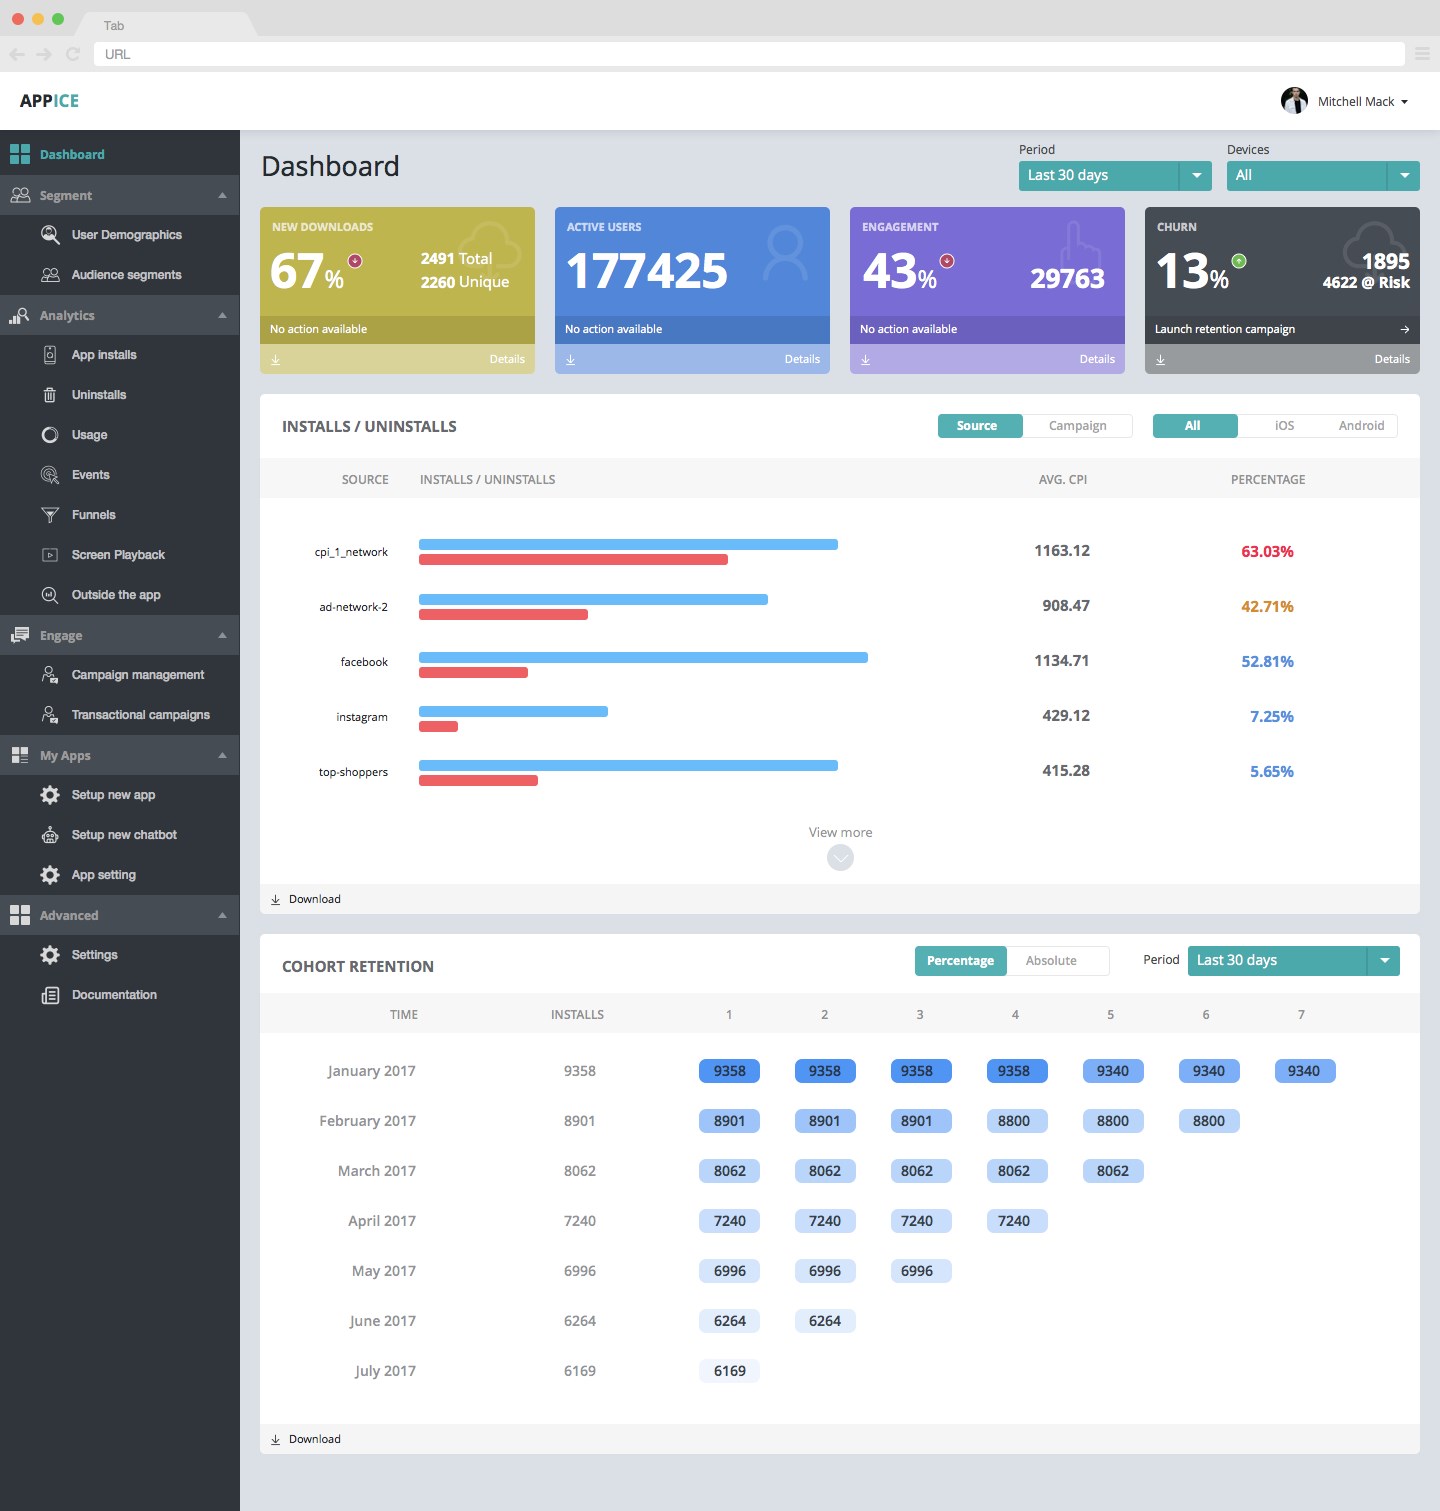1440x1511 pixels.
Task: Open the Setup new app gear icon
Action: coord(50,795)
